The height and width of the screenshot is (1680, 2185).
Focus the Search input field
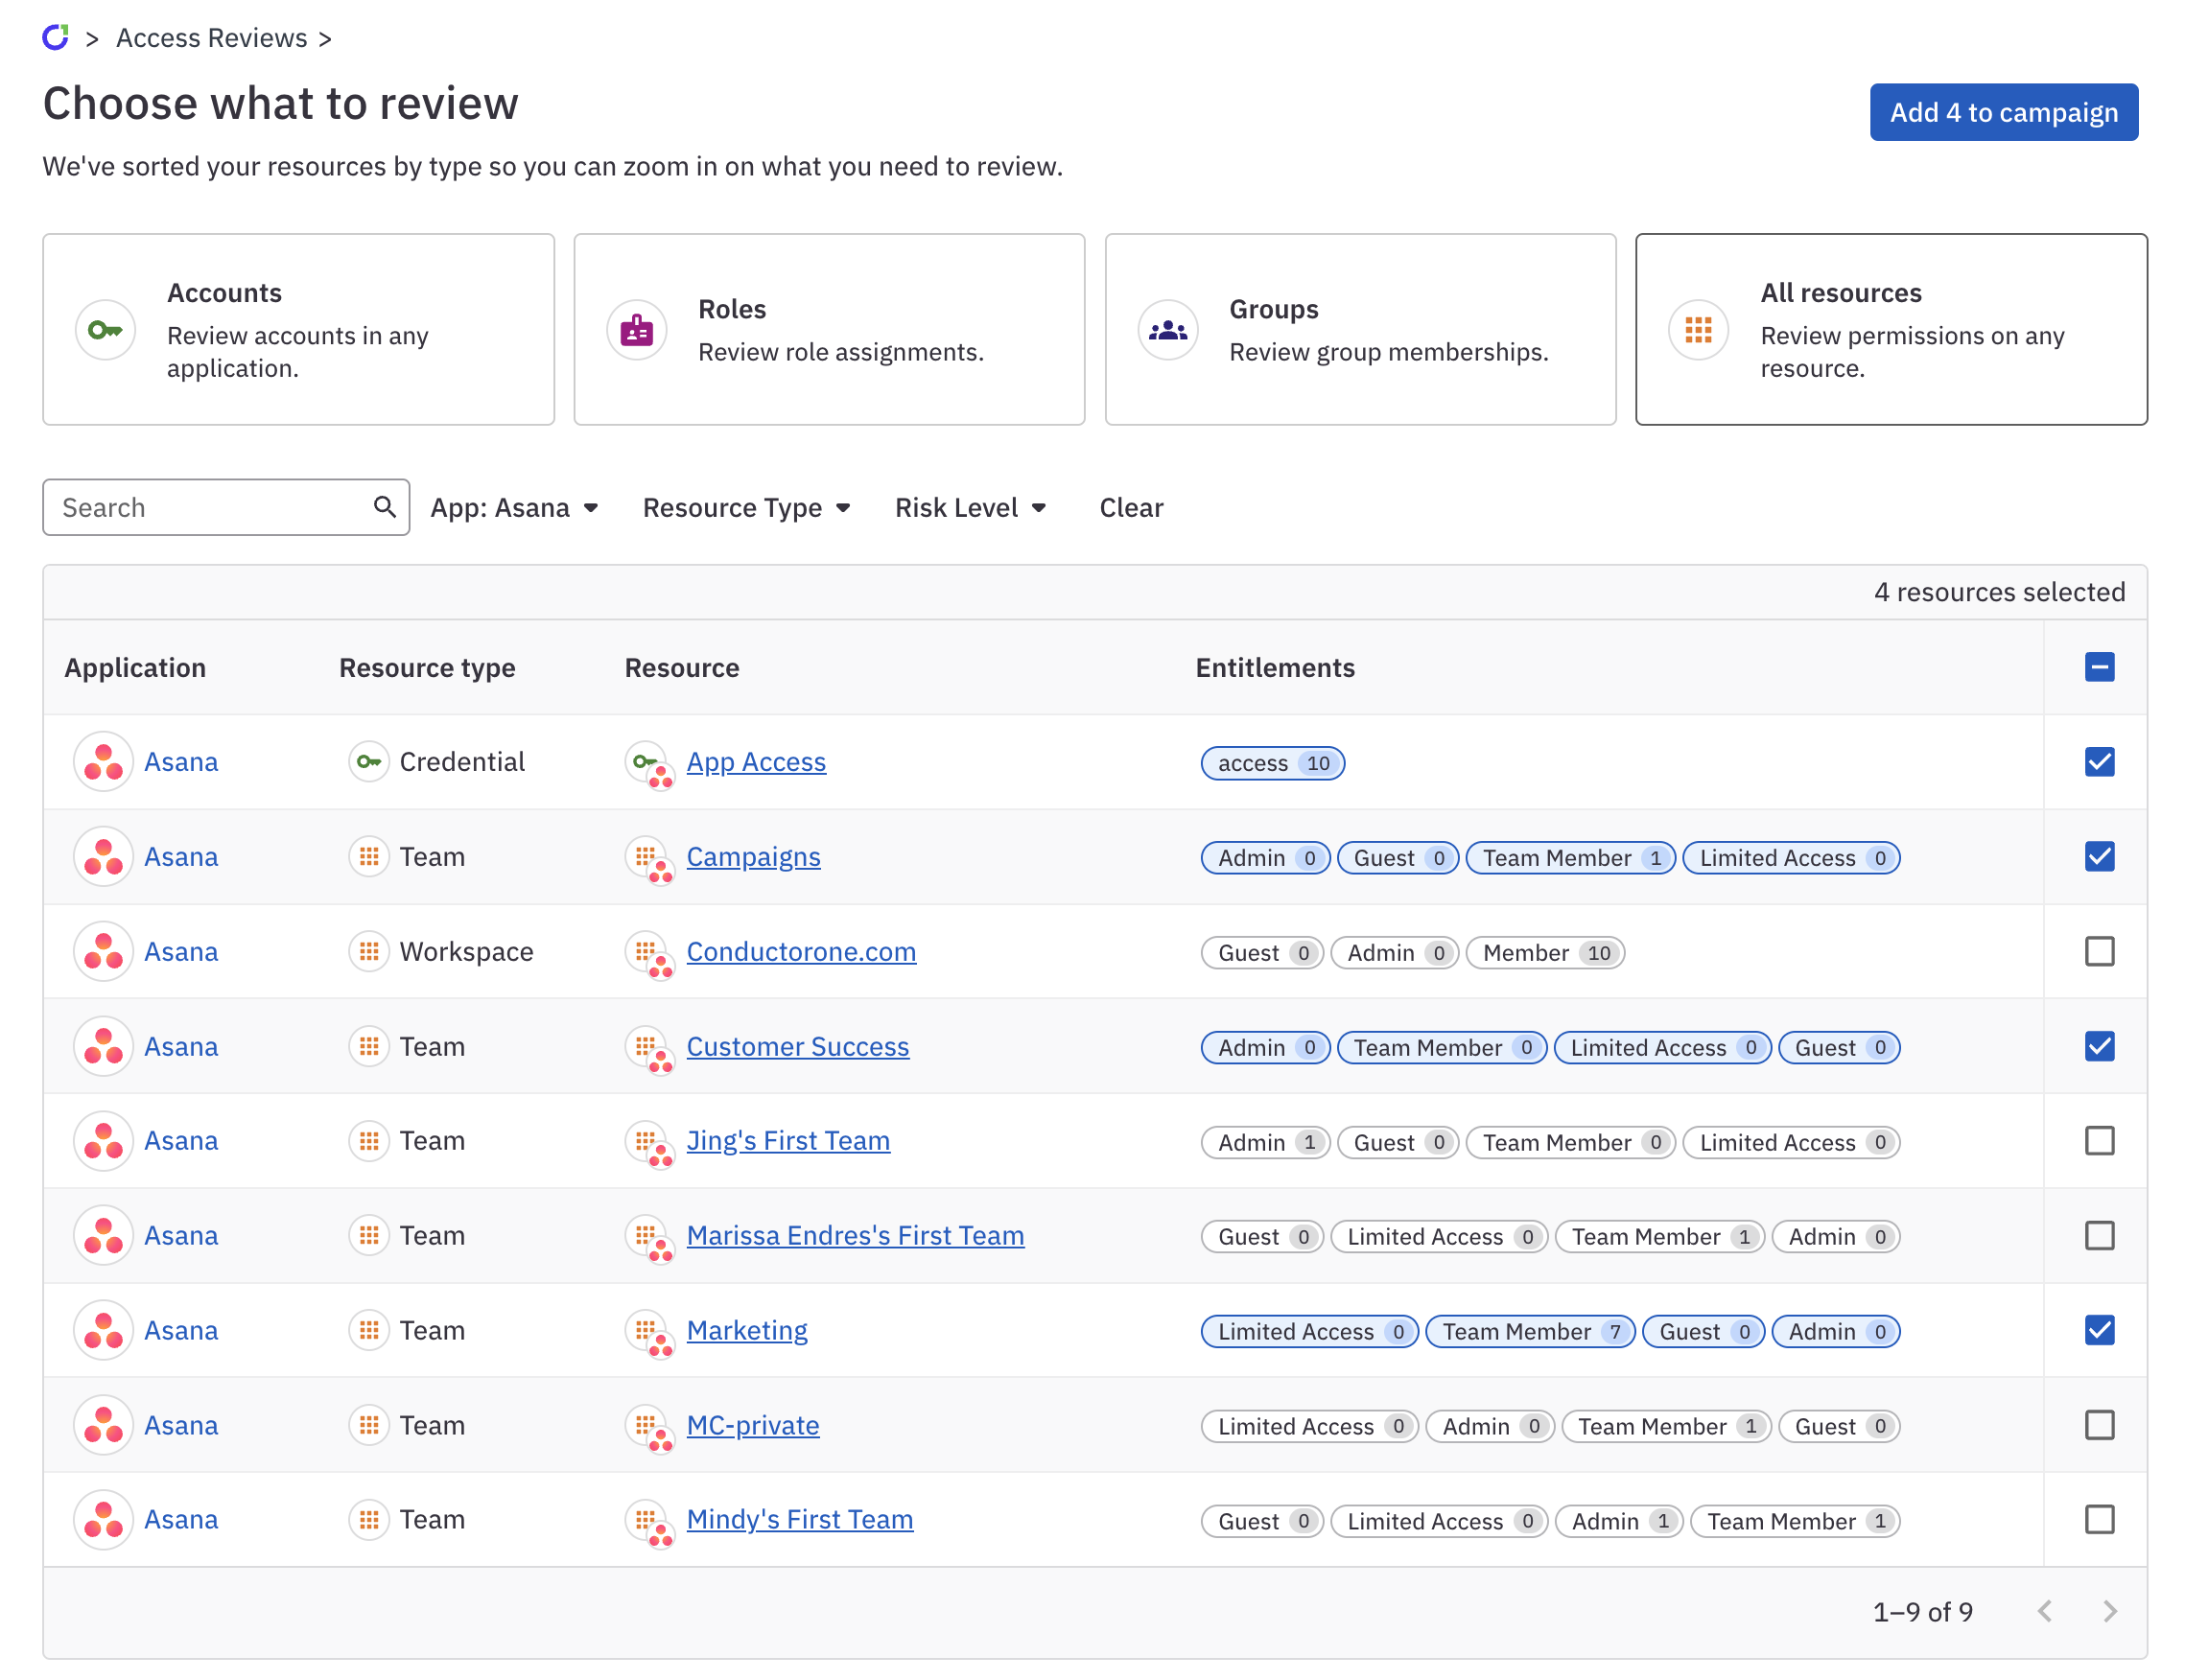click(226, 507)
